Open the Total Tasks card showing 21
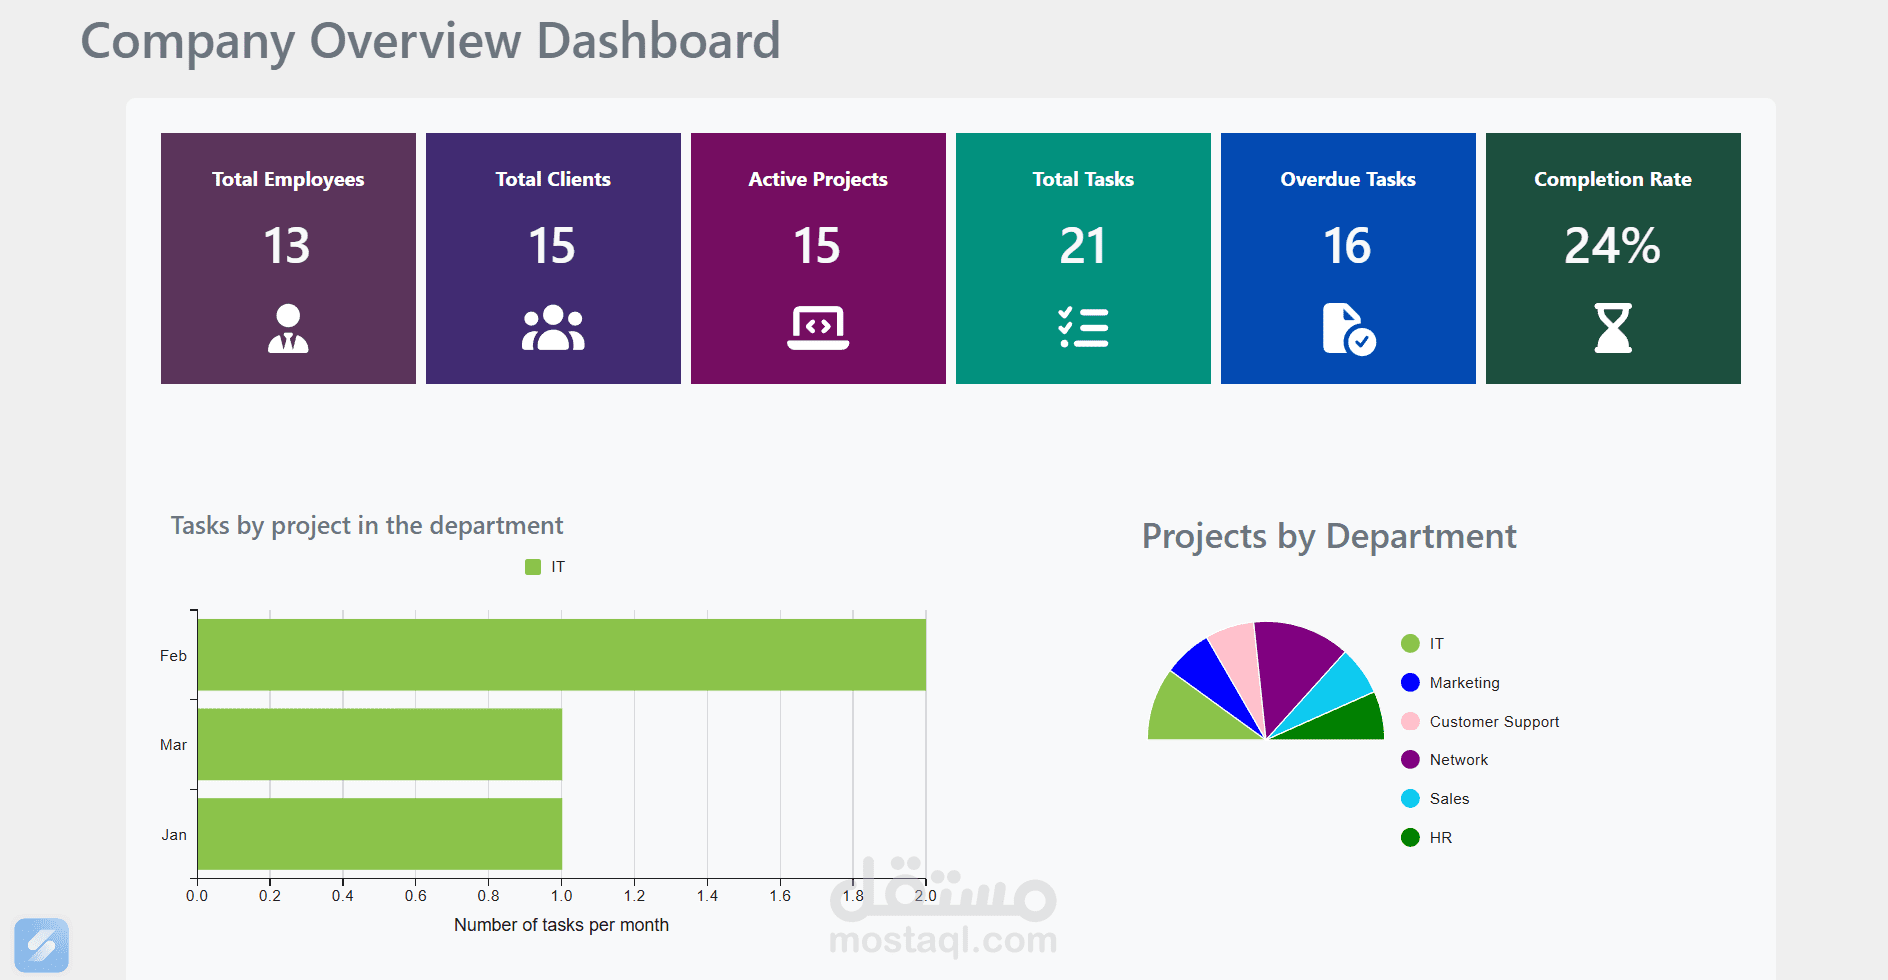Image resolution: width=1888 pixels, height=980 pixels. tap(1083, 245)
